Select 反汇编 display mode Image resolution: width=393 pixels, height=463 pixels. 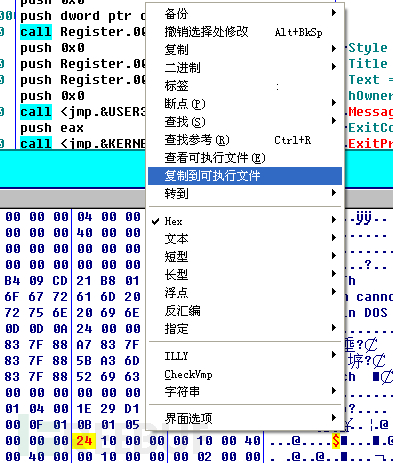pyautogui.click(x=245, y=311)
